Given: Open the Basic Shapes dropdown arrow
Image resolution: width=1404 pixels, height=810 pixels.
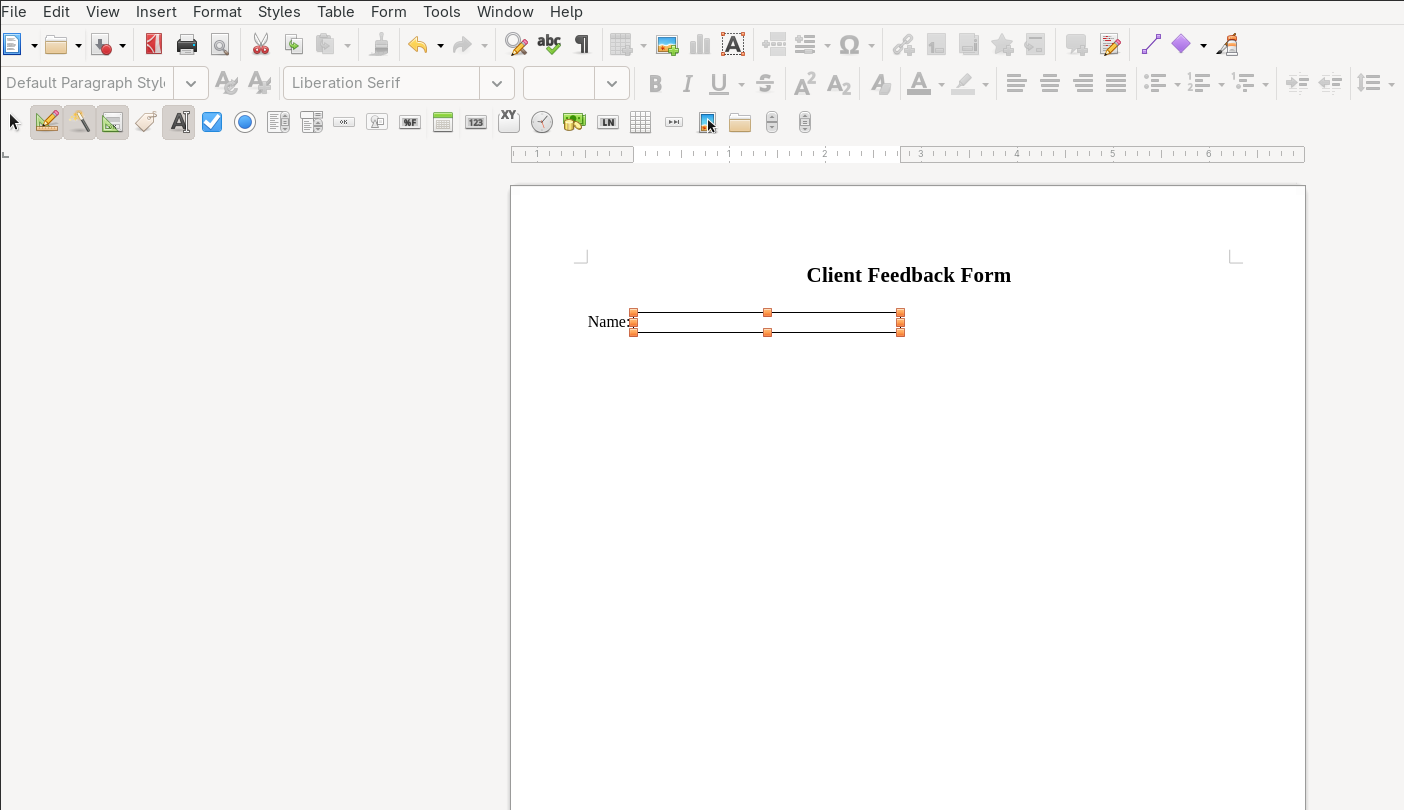Looking at the screenshot, I should (x=1203, y=45).
